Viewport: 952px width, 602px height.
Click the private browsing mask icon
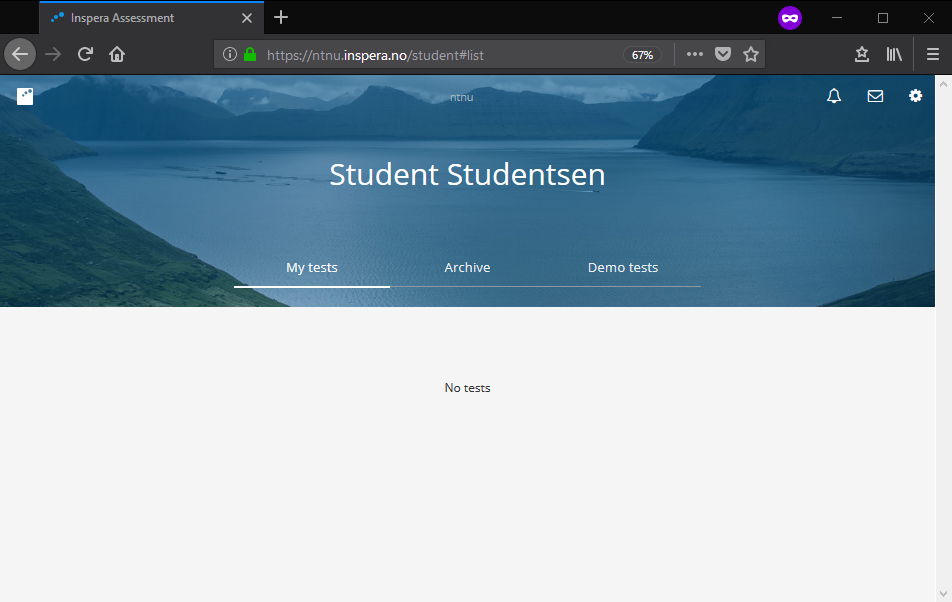tap(790, 18)
